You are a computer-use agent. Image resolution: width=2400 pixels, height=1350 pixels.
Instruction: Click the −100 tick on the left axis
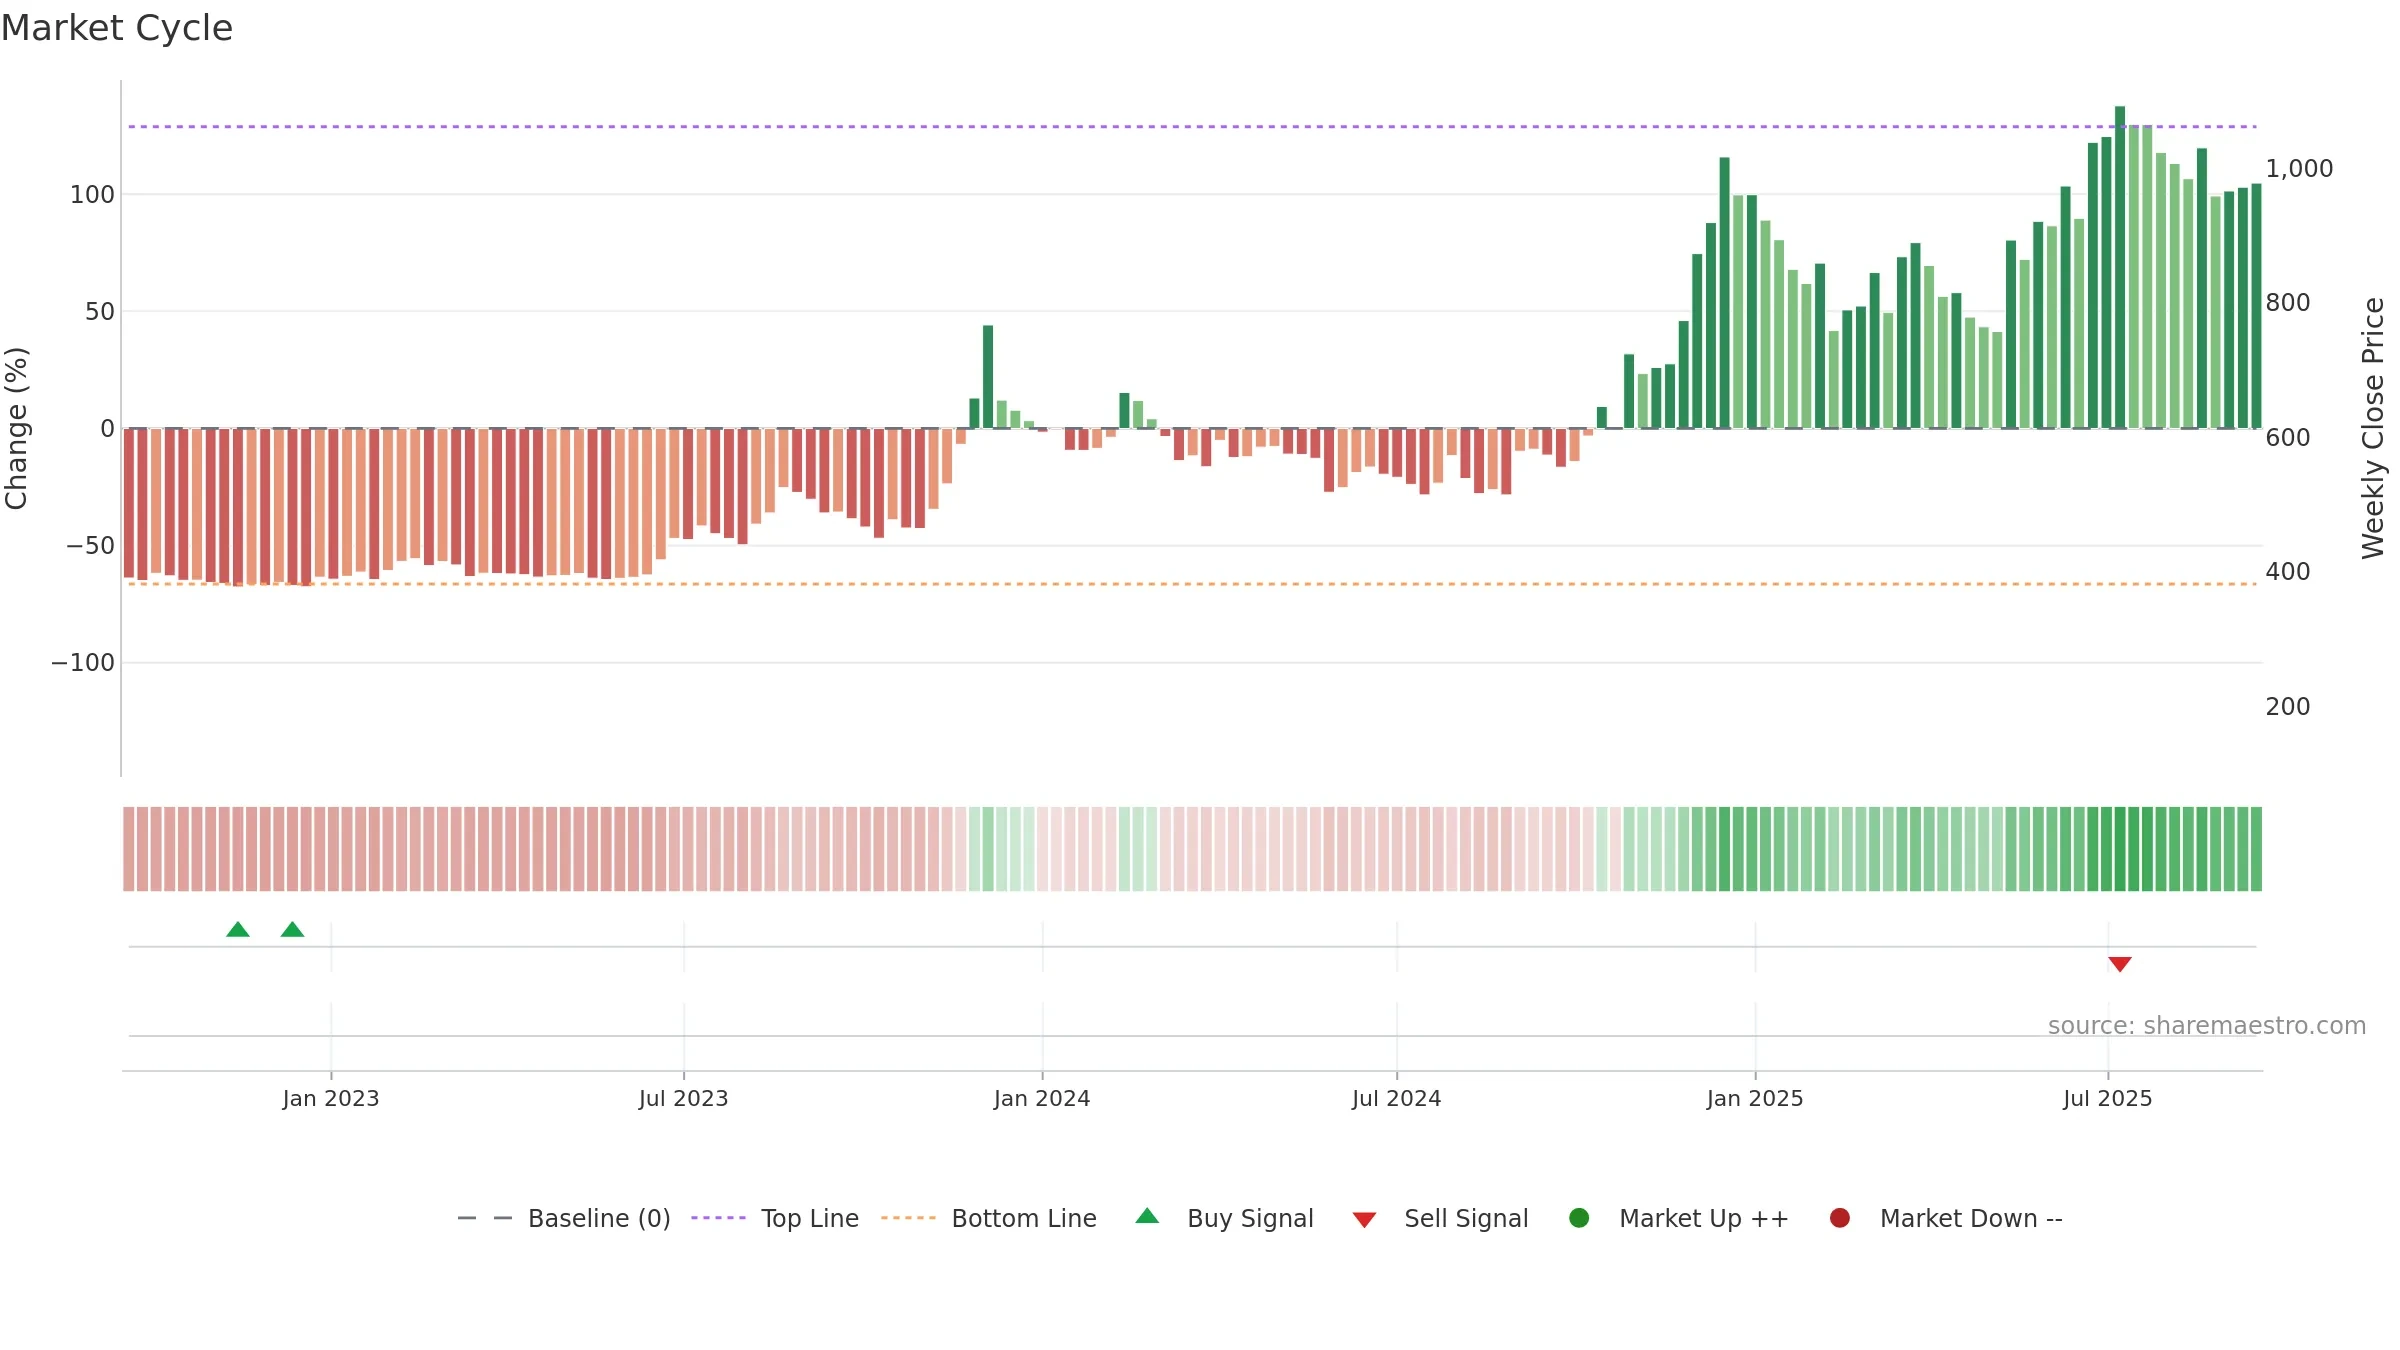tap(83, 663)
